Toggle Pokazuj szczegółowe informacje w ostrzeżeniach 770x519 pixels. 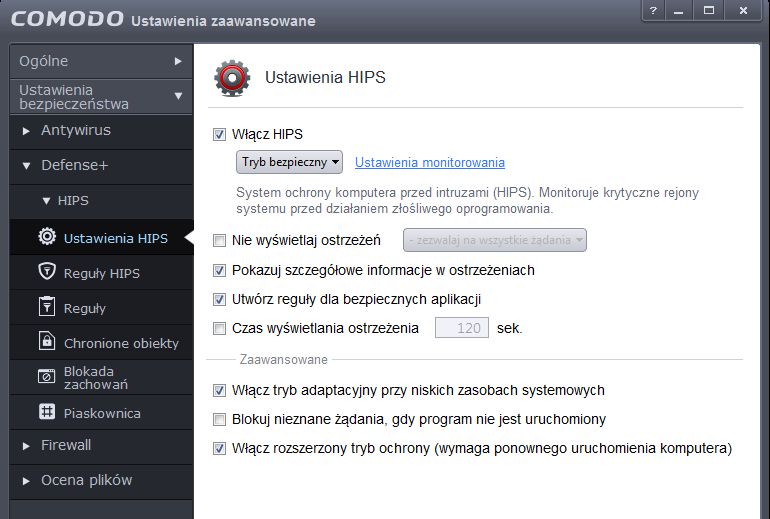click(219, 271)
